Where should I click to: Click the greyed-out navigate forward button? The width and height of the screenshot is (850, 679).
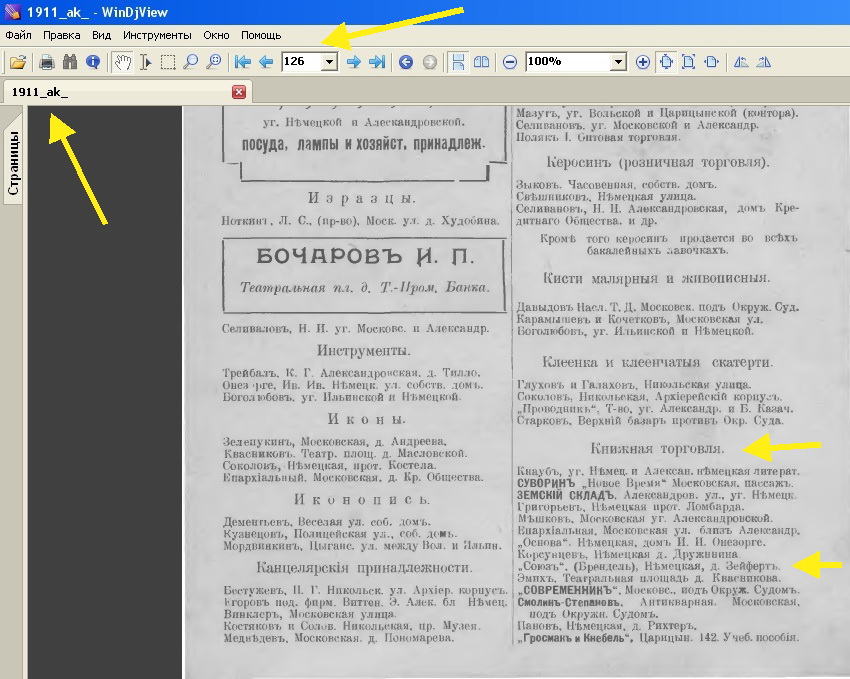pyautogui.click(x=429, y=62)
